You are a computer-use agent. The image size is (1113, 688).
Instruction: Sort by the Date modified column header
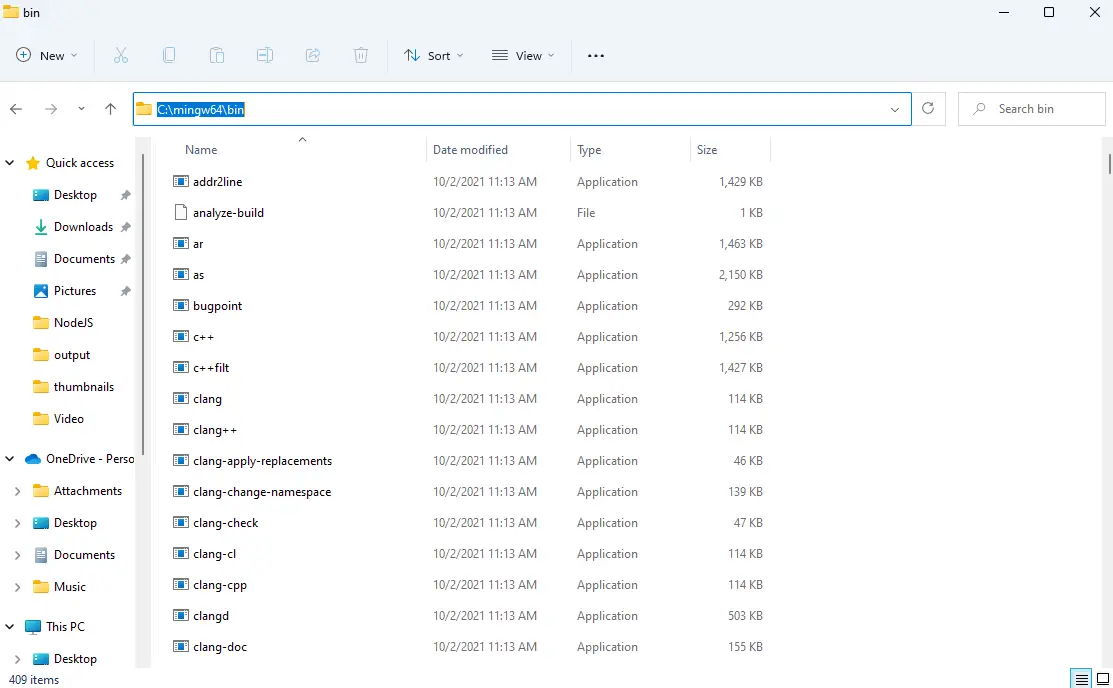pos(470,150)
